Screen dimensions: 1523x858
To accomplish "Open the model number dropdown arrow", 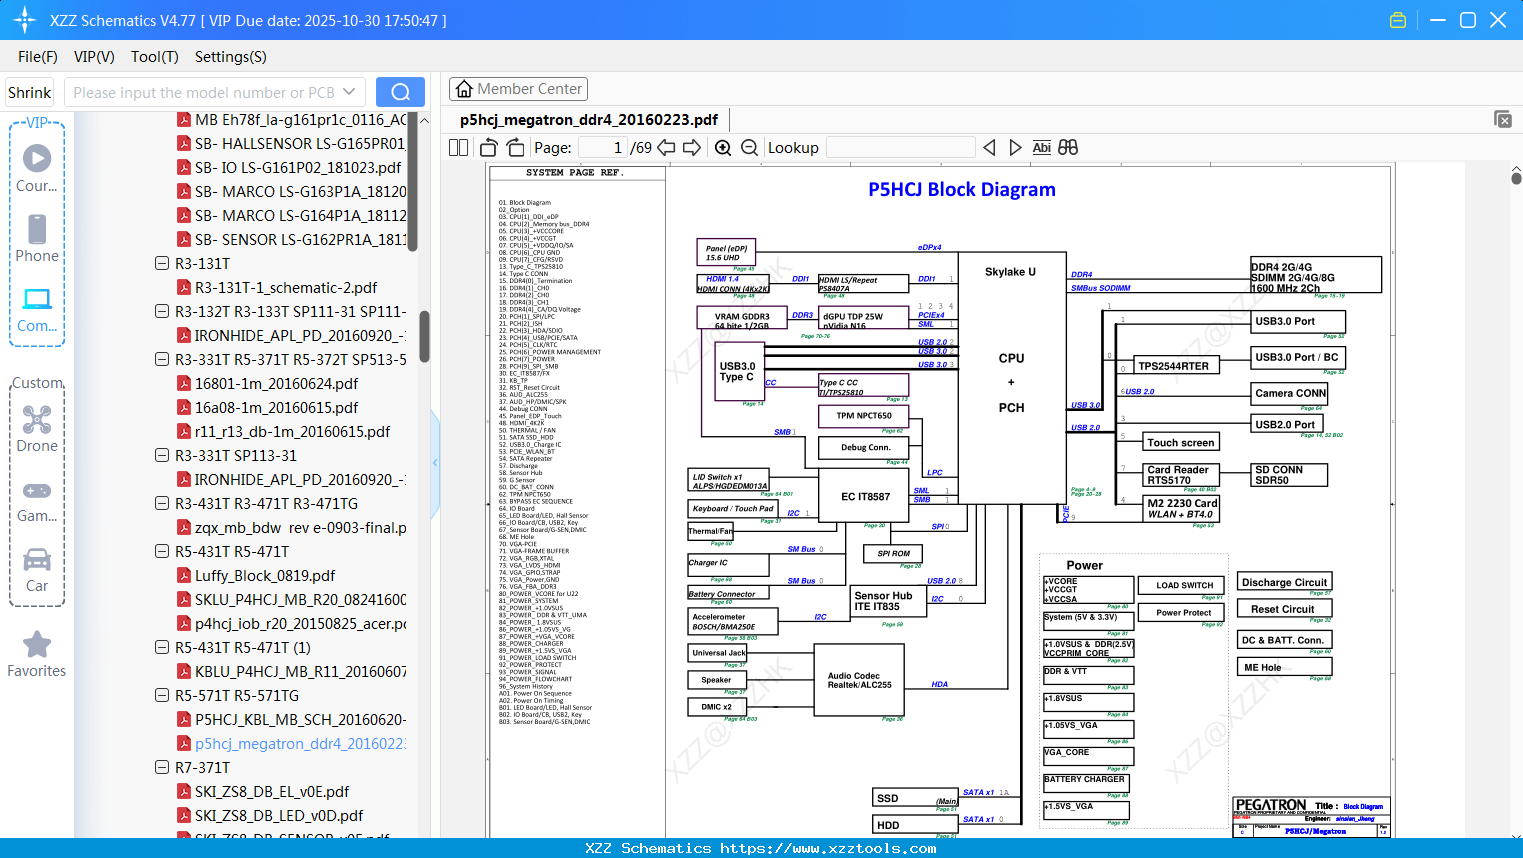I will 349,92.
